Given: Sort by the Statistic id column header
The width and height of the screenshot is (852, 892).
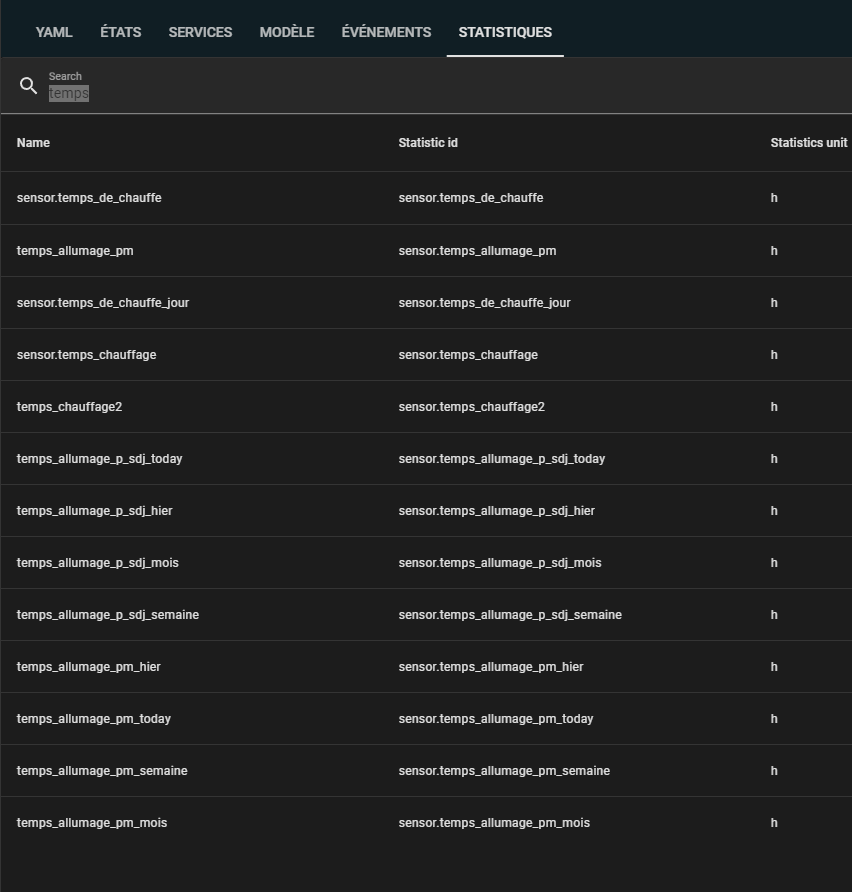Looking at the screenshot, I should 428,143.
